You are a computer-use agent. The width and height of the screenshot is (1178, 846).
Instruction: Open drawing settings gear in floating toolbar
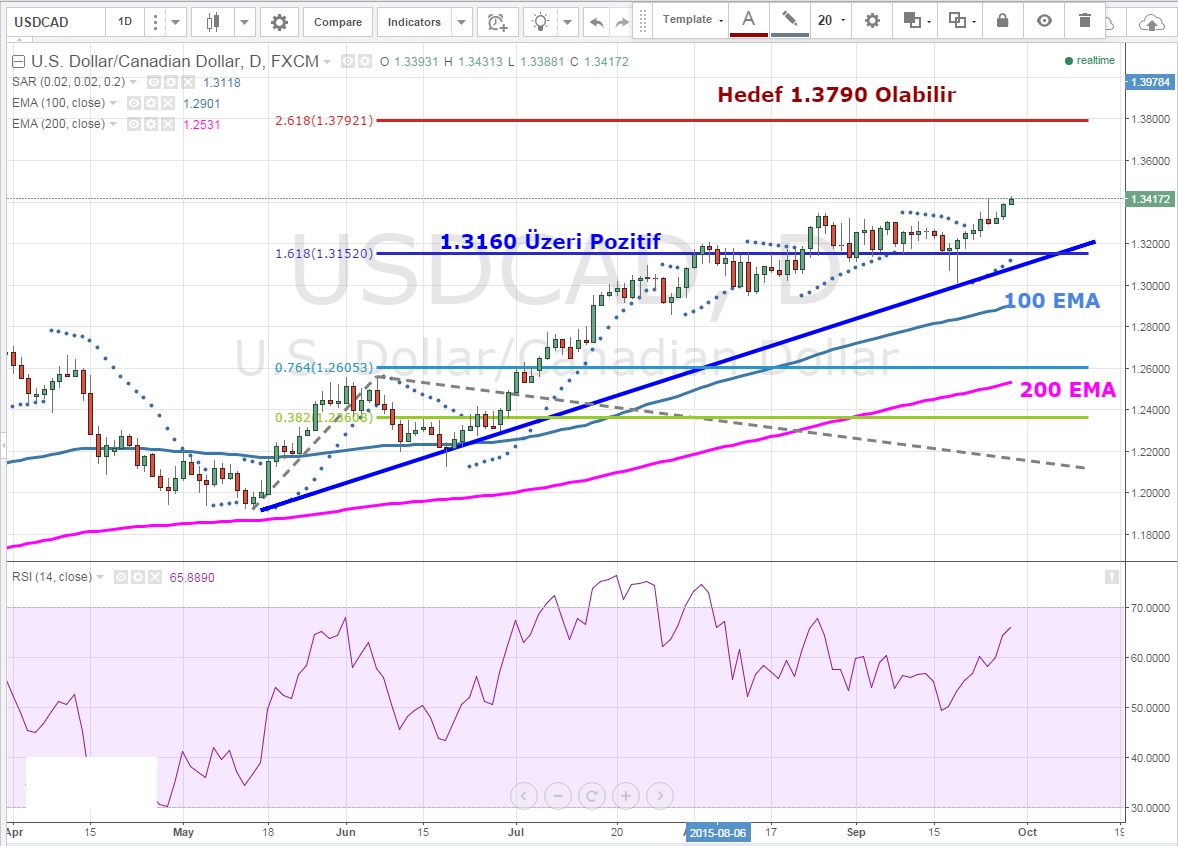pos(872,20)
